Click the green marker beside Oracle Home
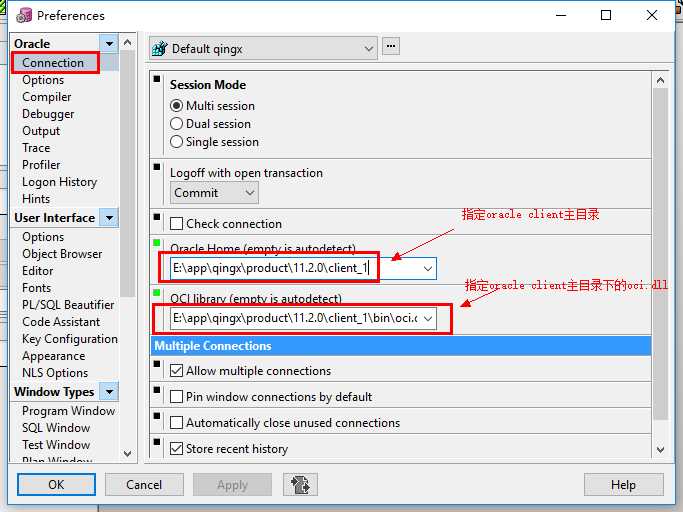683x512 pixels. tap(157, 243)
